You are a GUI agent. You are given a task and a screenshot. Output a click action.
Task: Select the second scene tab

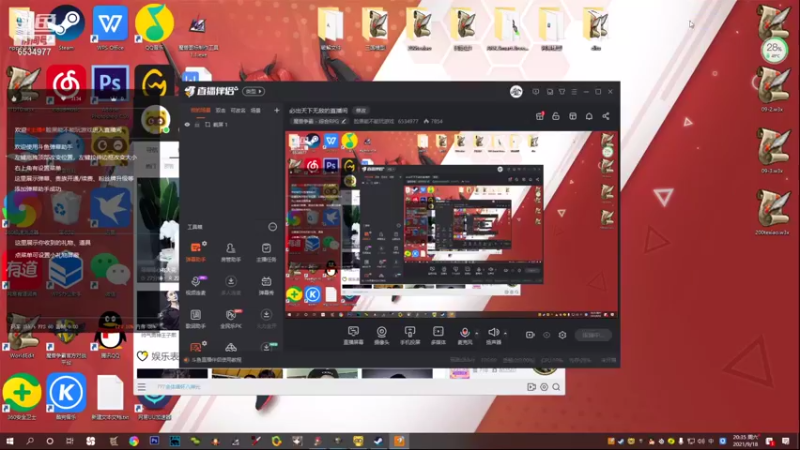click(x=220, y=110)
